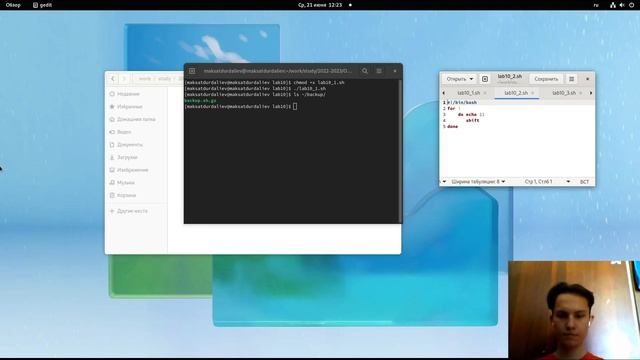Close the gedit window

[x=588, y=79]
